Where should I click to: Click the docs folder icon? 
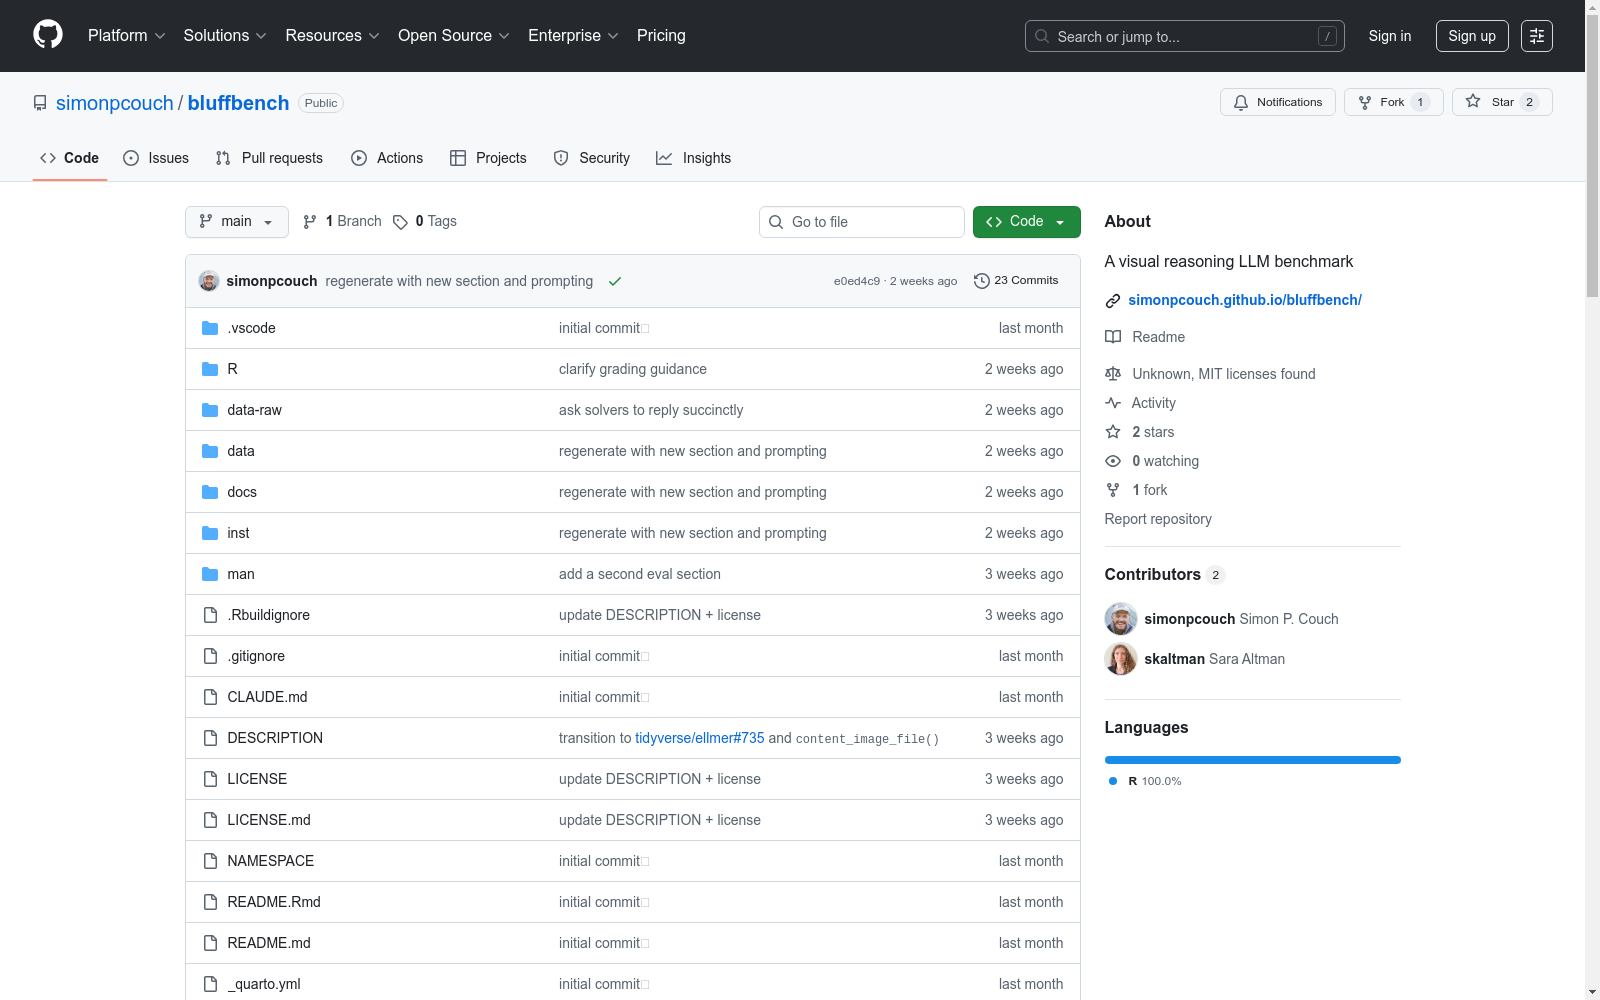[x=210, y=492]
